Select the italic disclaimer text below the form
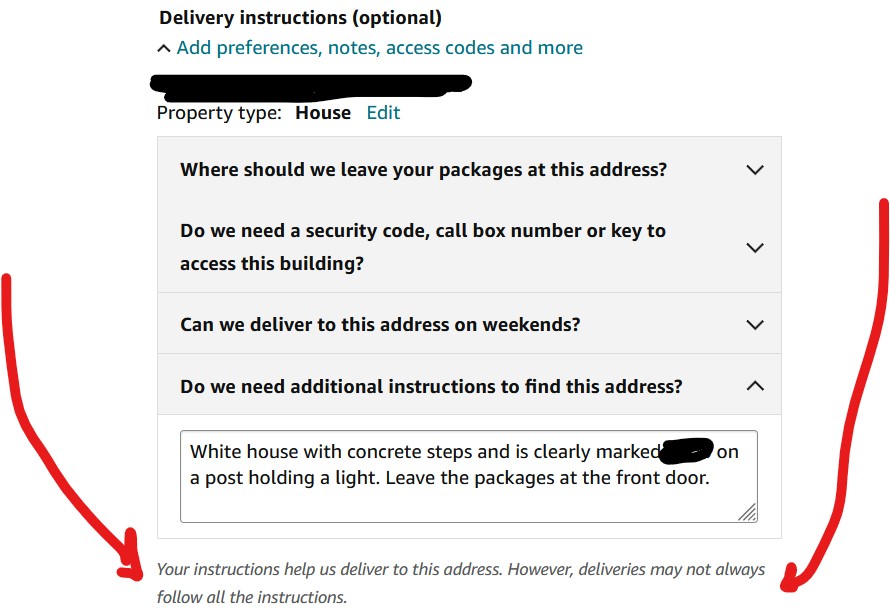 pos(460,578)
